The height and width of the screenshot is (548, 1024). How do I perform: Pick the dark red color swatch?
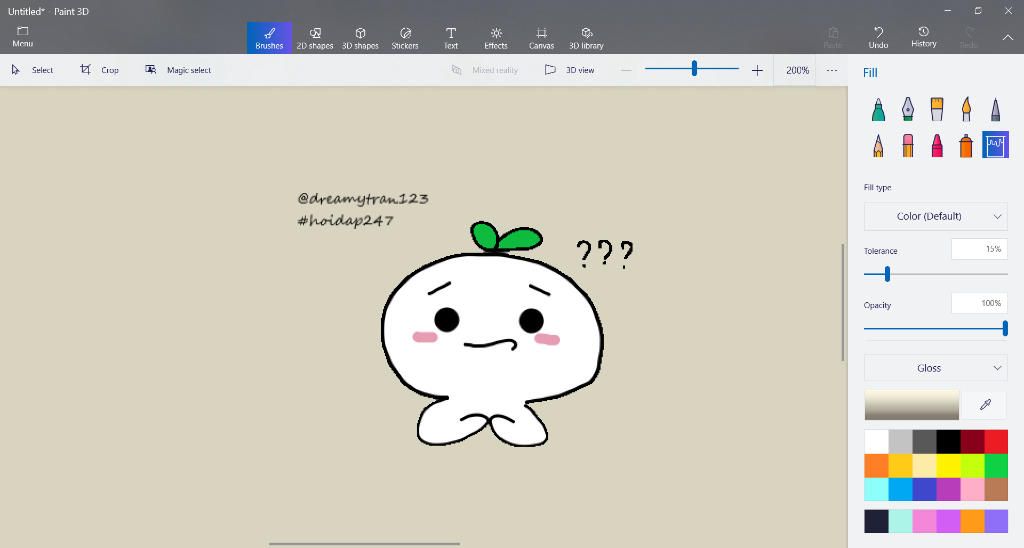coord(972,442)
